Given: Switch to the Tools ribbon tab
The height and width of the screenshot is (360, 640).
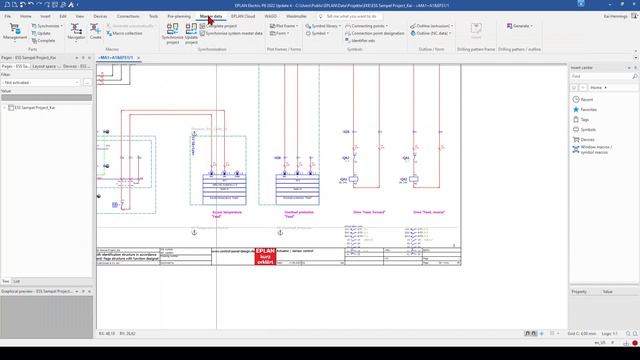Looking at the screenshot, I should (x=153, y=16).
